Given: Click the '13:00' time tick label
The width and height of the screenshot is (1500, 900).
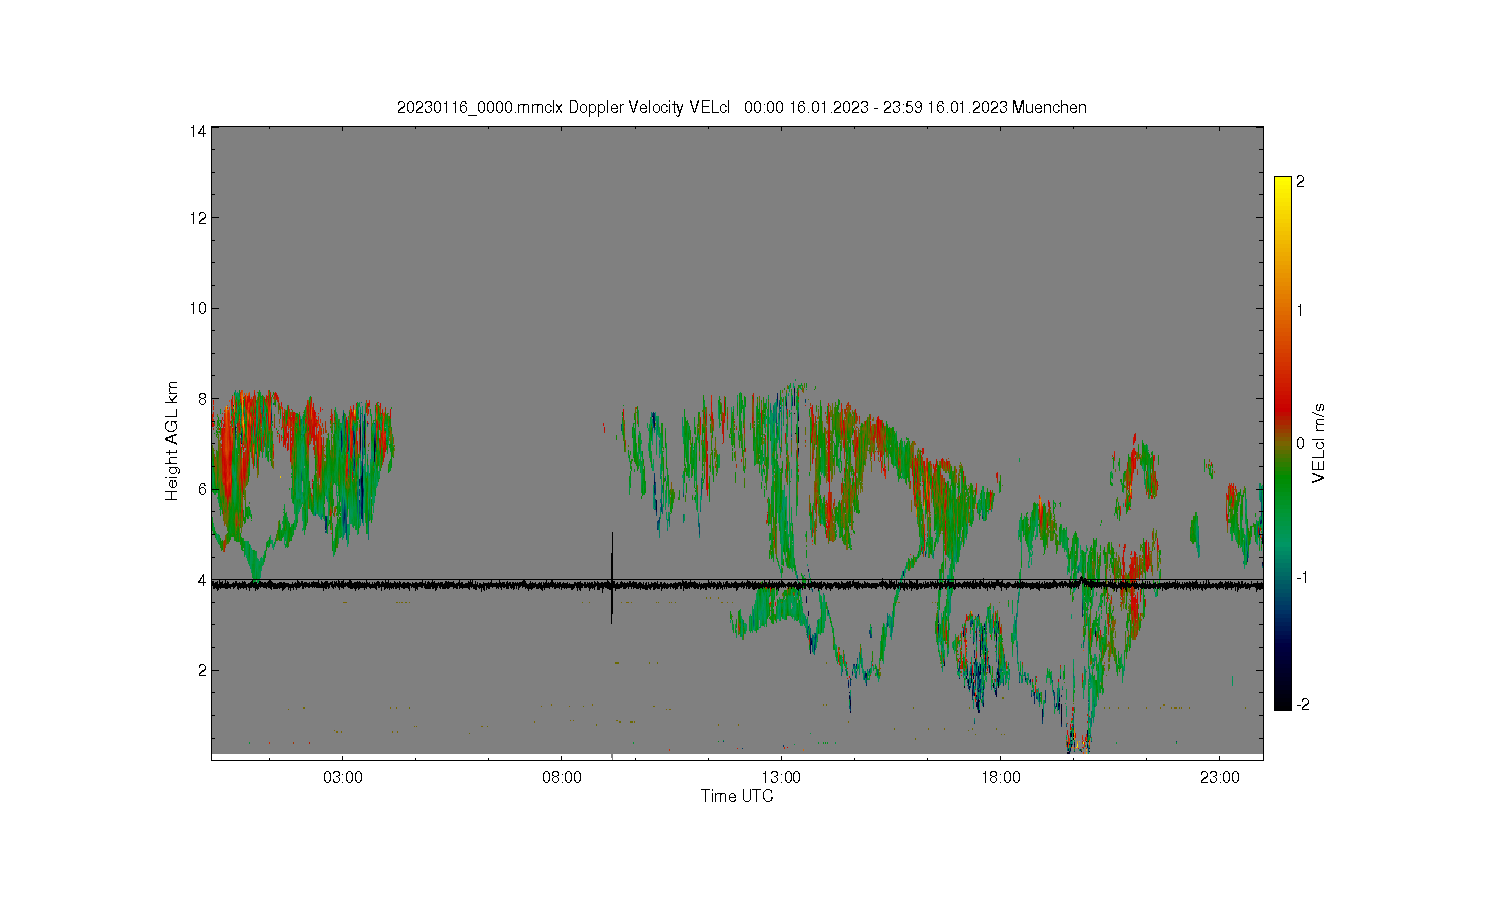Looking at the screenshot, I should pyautogui.click(x=781, y=778).
